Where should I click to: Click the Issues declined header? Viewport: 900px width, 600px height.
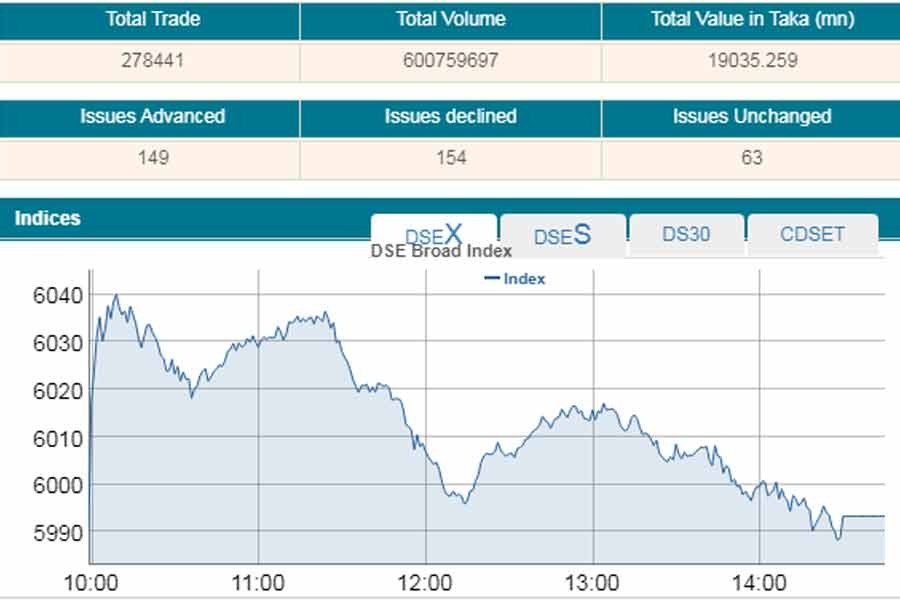450,116
